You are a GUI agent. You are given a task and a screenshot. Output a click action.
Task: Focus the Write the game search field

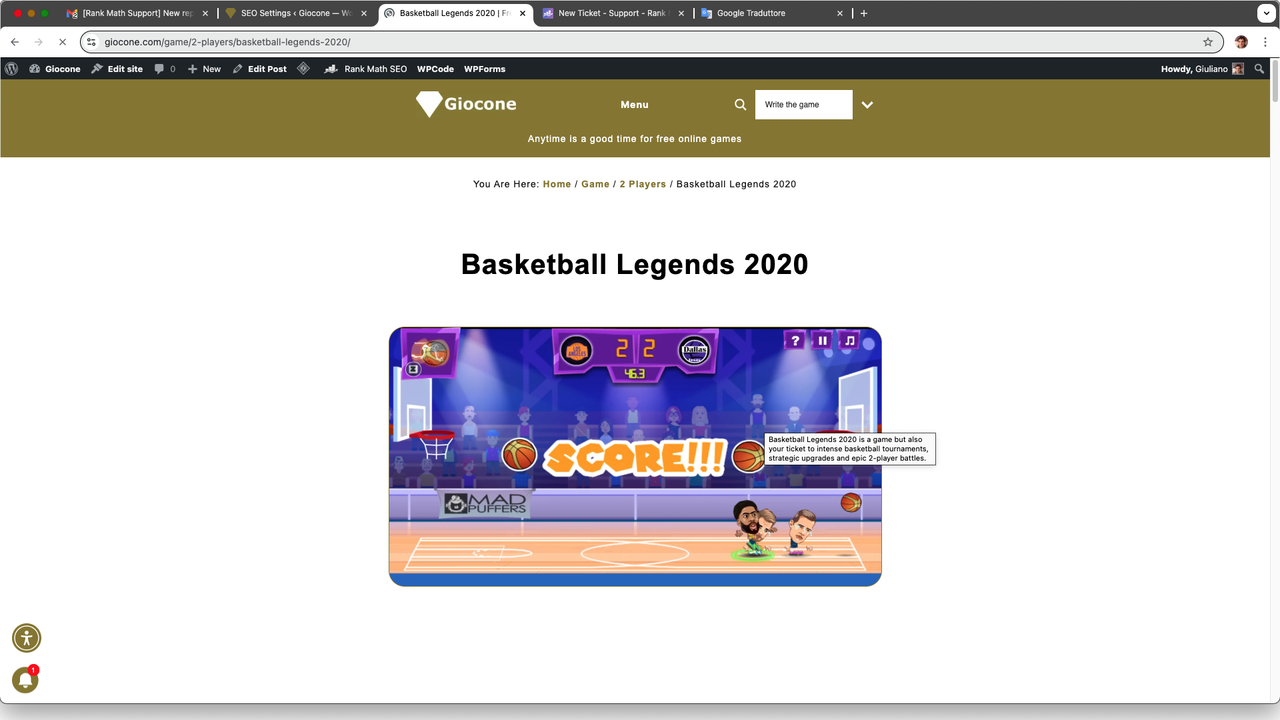804,105
